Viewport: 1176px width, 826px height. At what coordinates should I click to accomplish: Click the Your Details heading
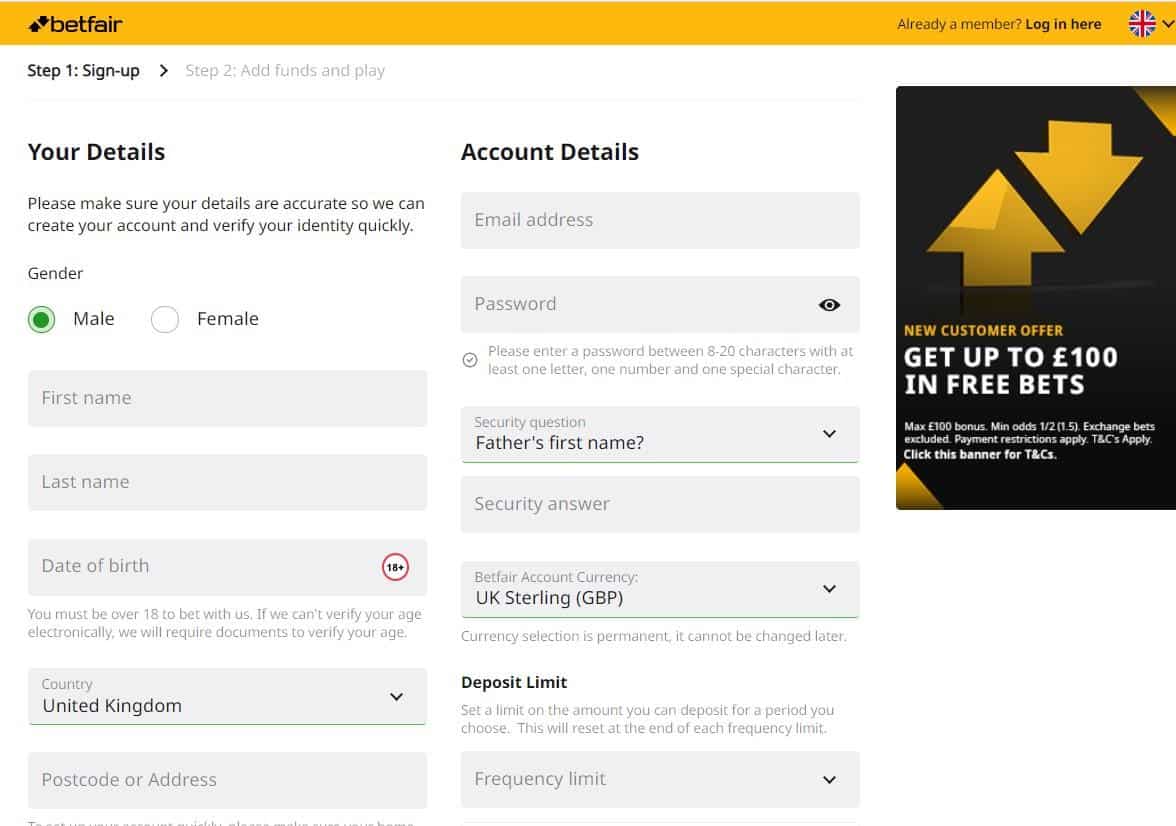click(x=96, y=152)
